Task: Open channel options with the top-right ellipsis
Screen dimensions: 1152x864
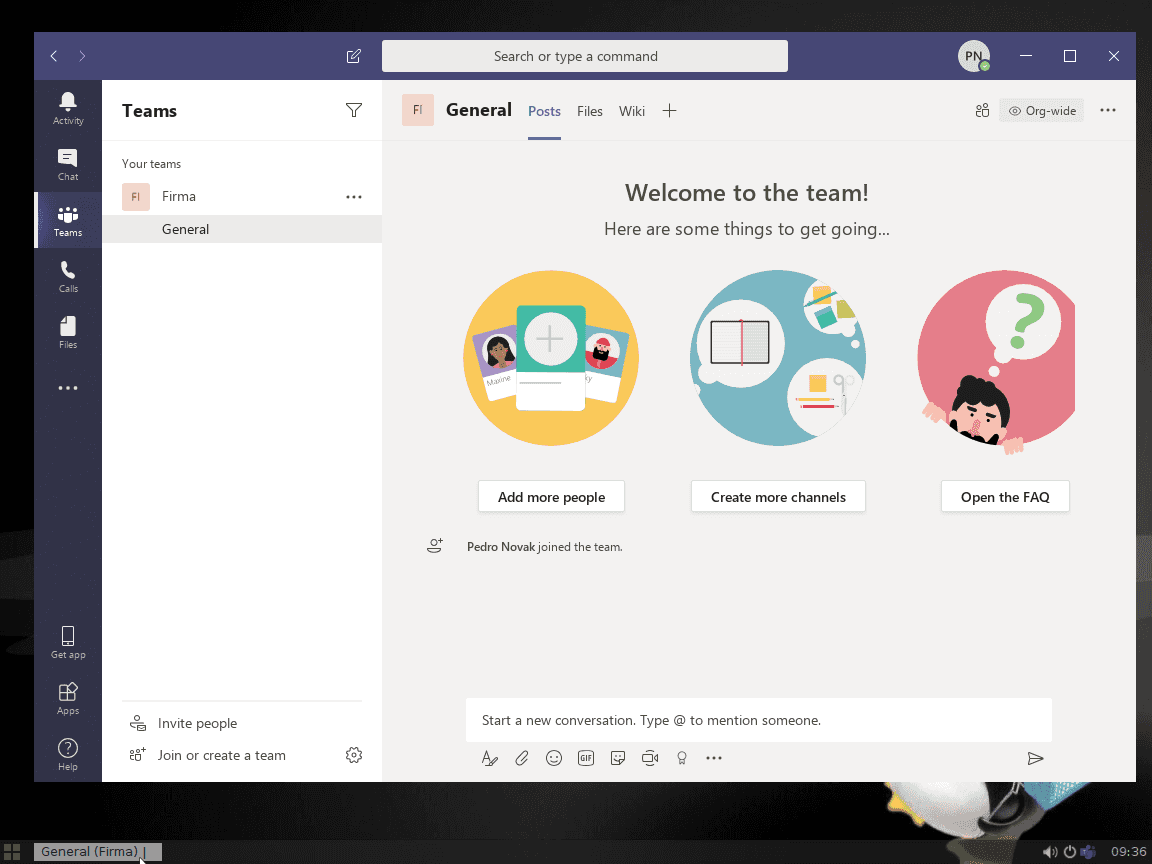Action: [x=1107, y=110]
